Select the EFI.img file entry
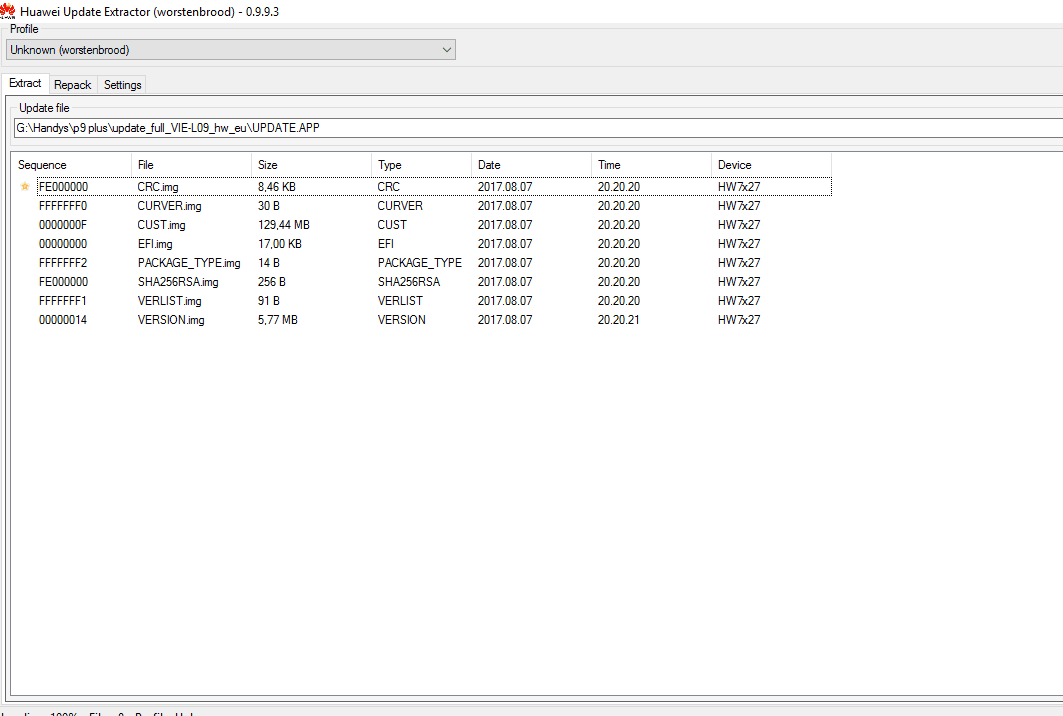1063x716 pixels. click(155, 243)
